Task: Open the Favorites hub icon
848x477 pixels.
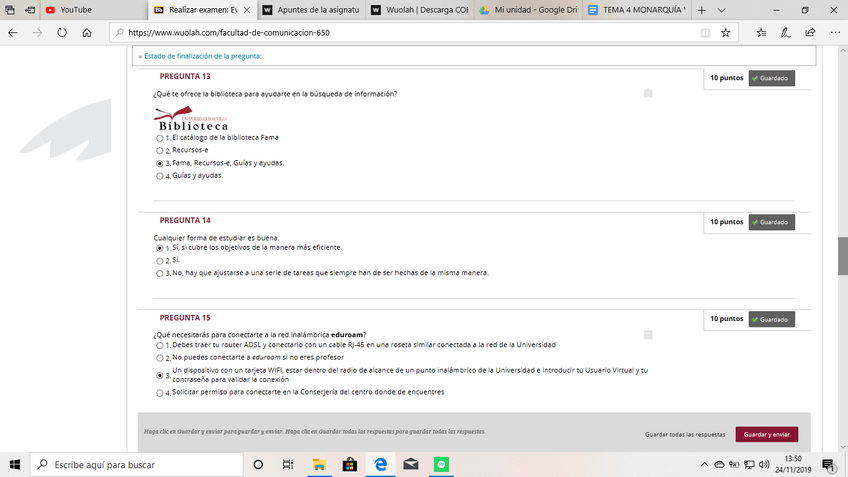Action: [761, 32]
